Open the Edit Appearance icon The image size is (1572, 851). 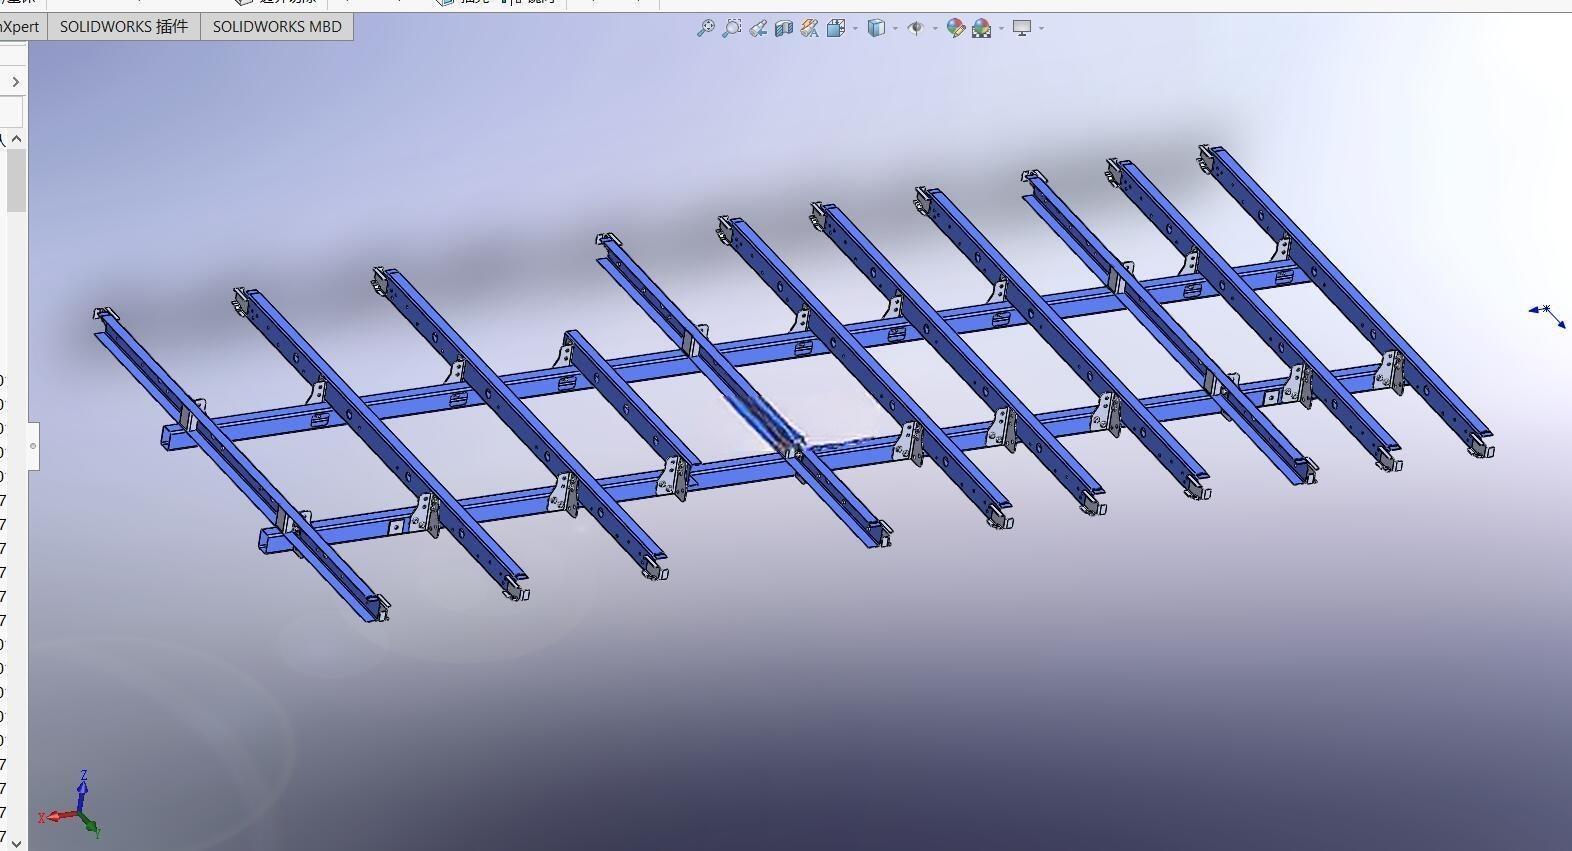[x=955, y=28]
